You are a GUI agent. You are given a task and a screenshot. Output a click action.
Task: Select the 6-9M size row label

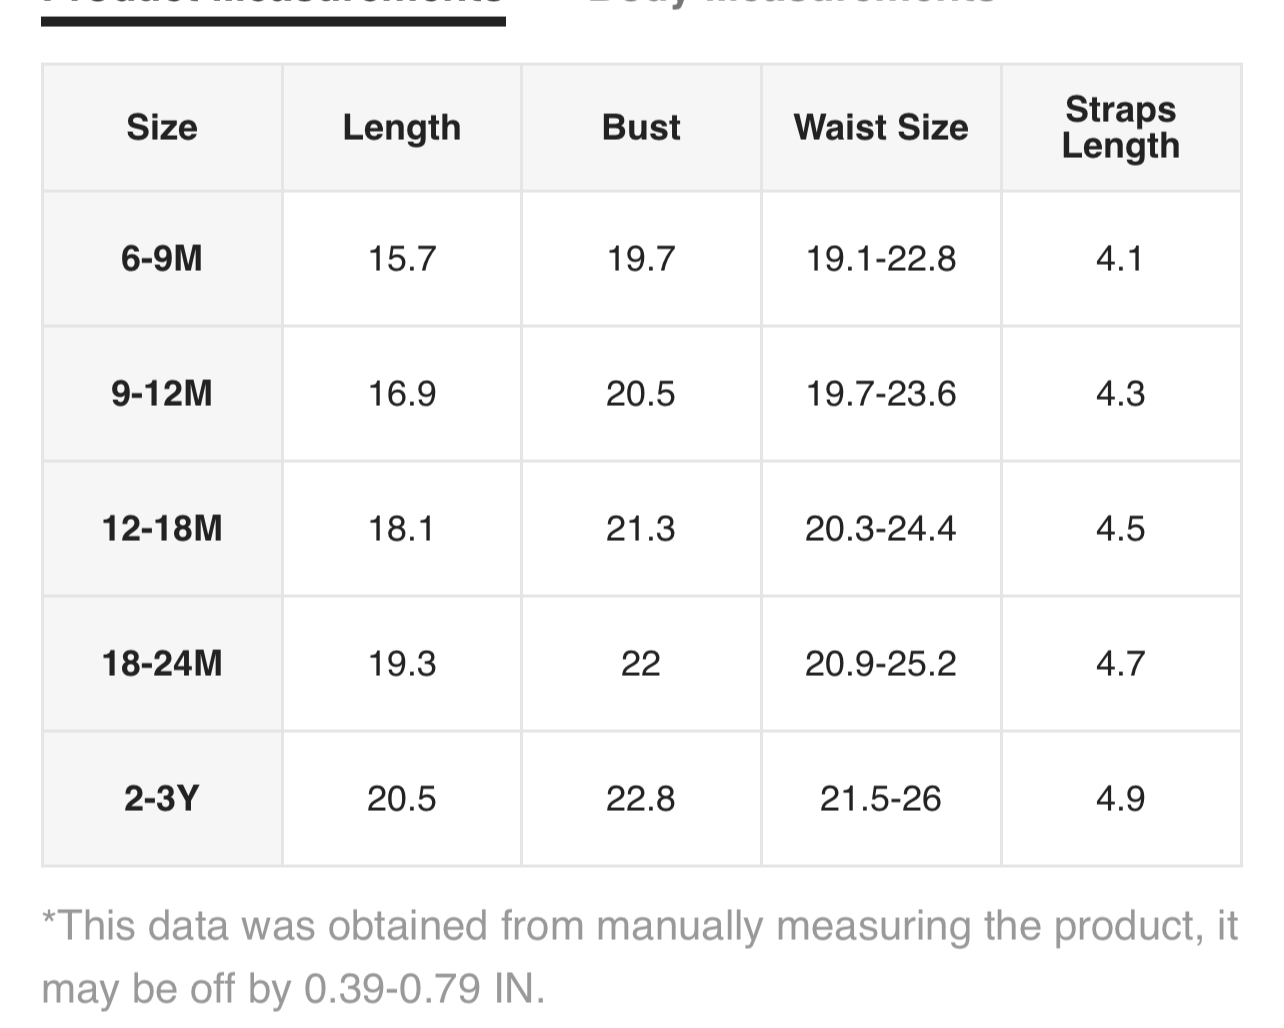[162, 259]
